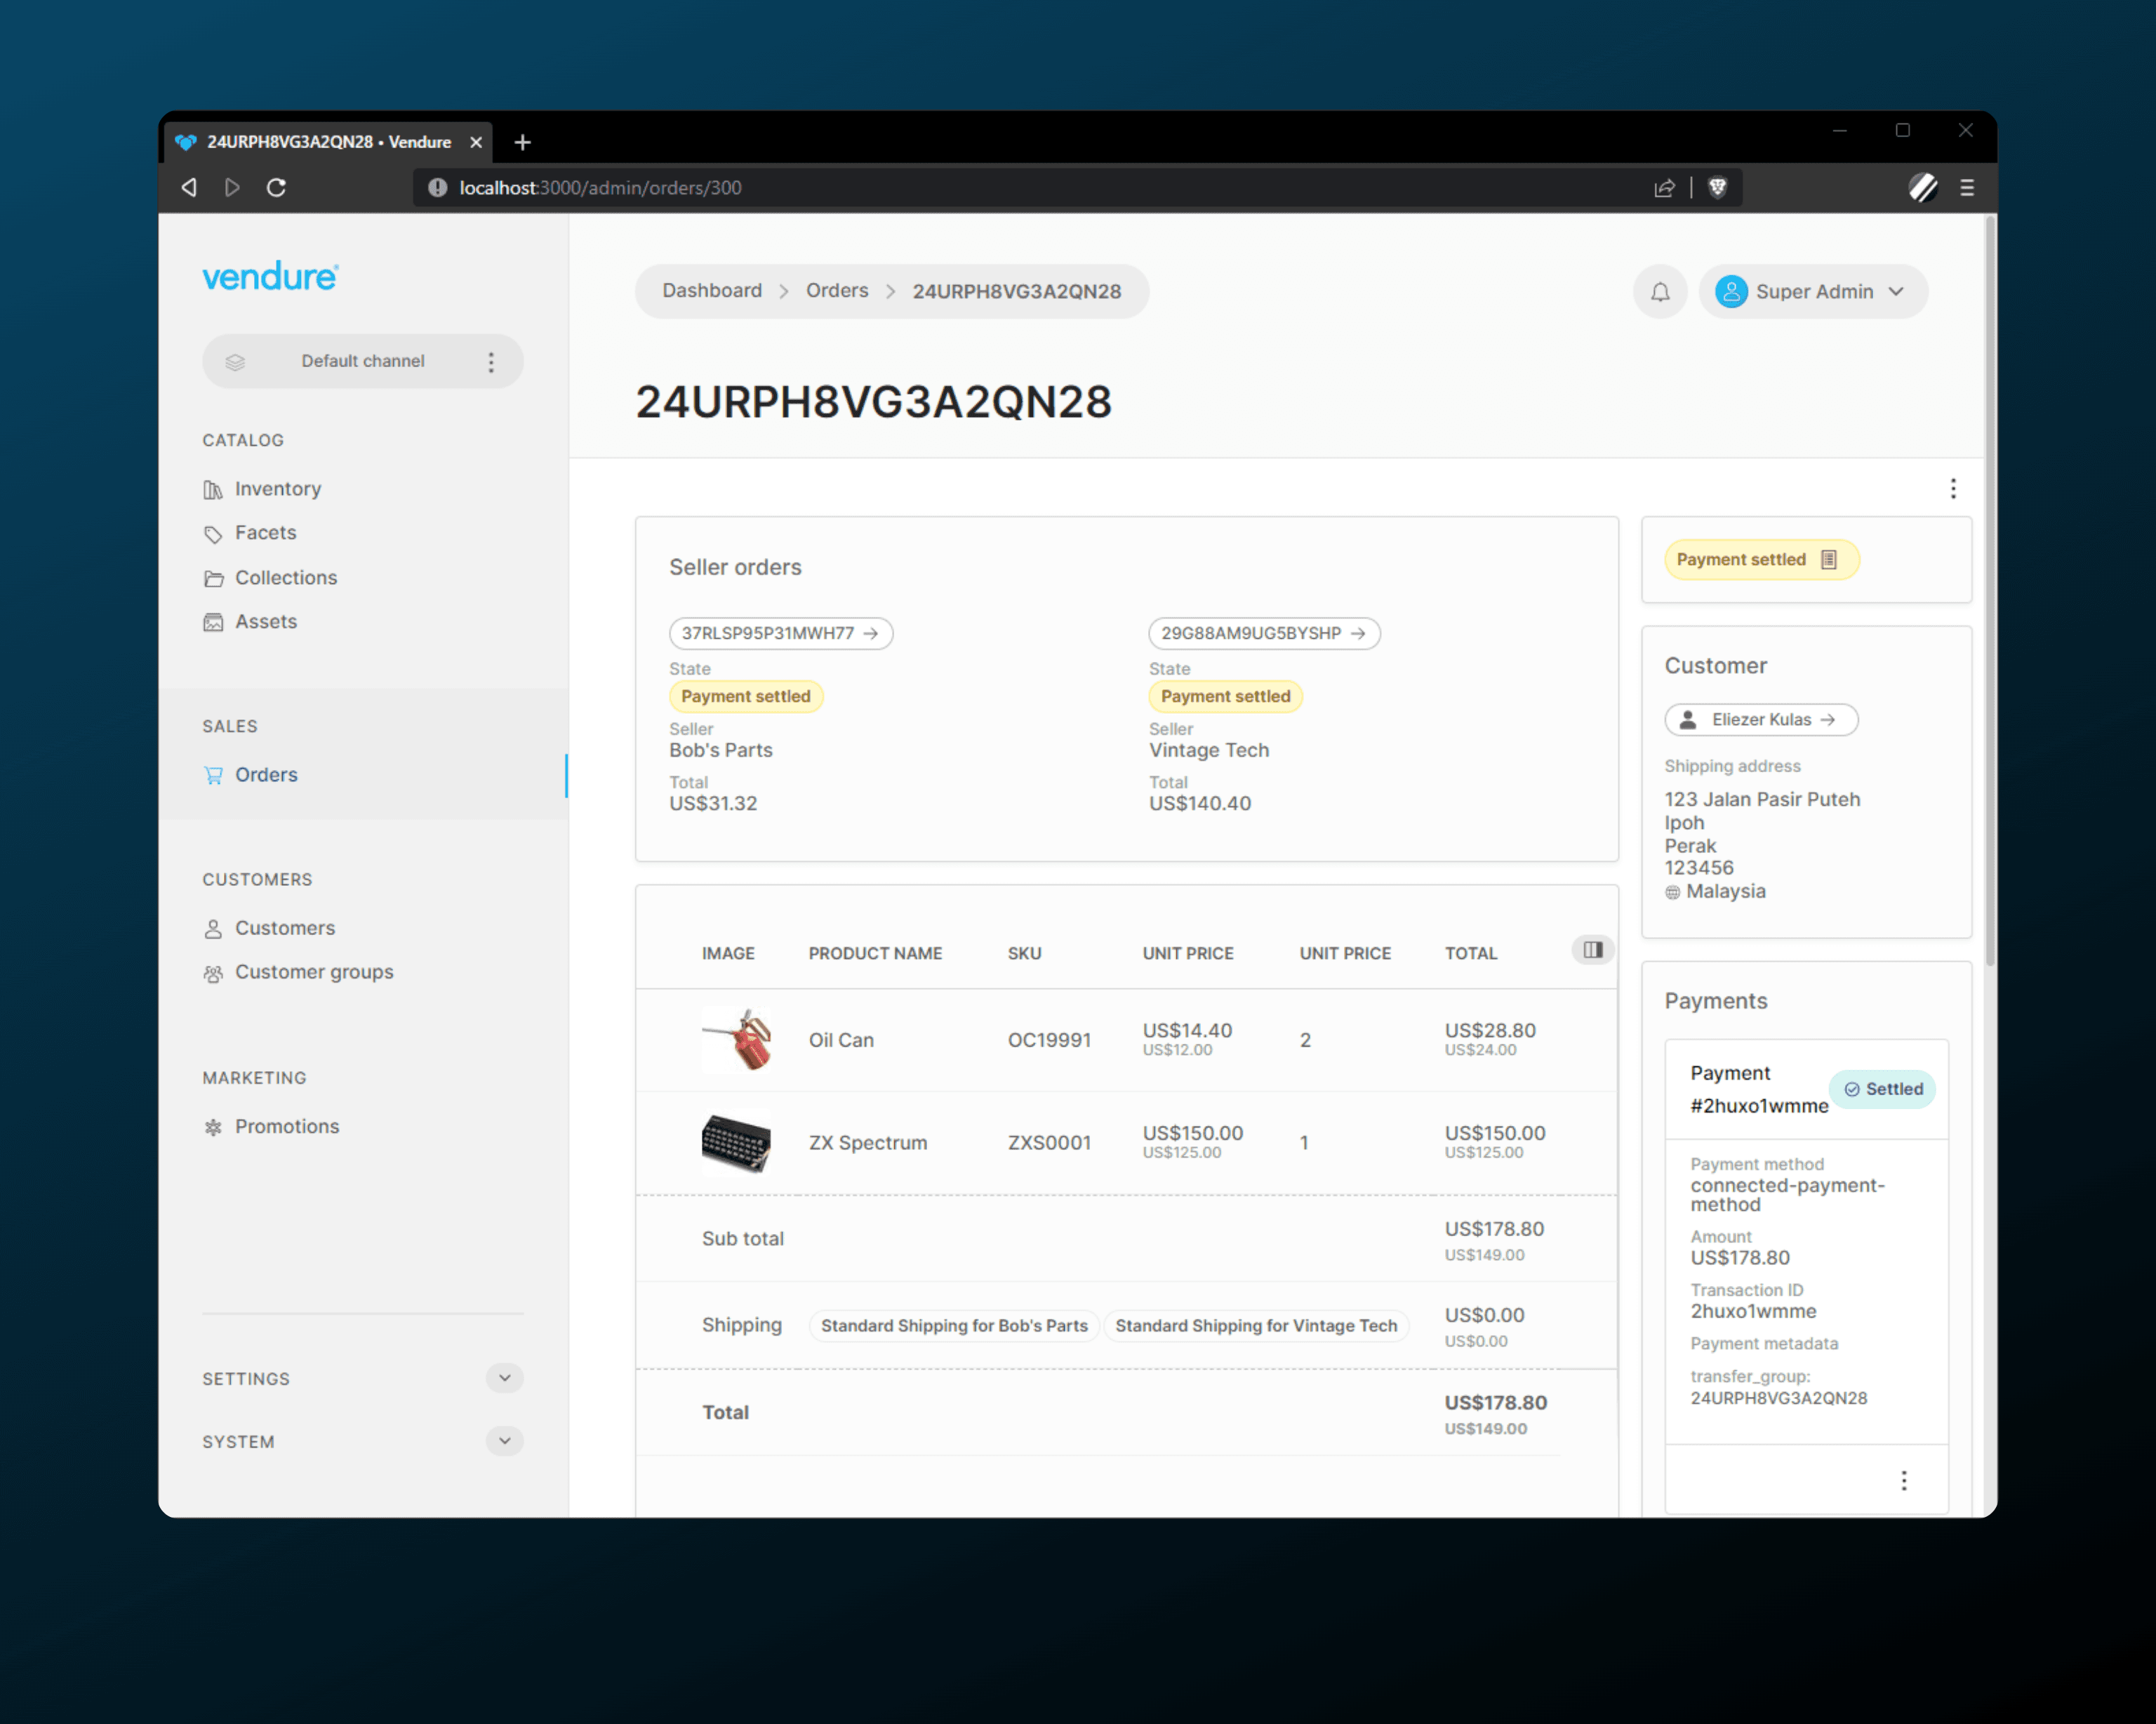Open a new browser tab
This screenshot has width=2156, height=1724.
point(522,142)
